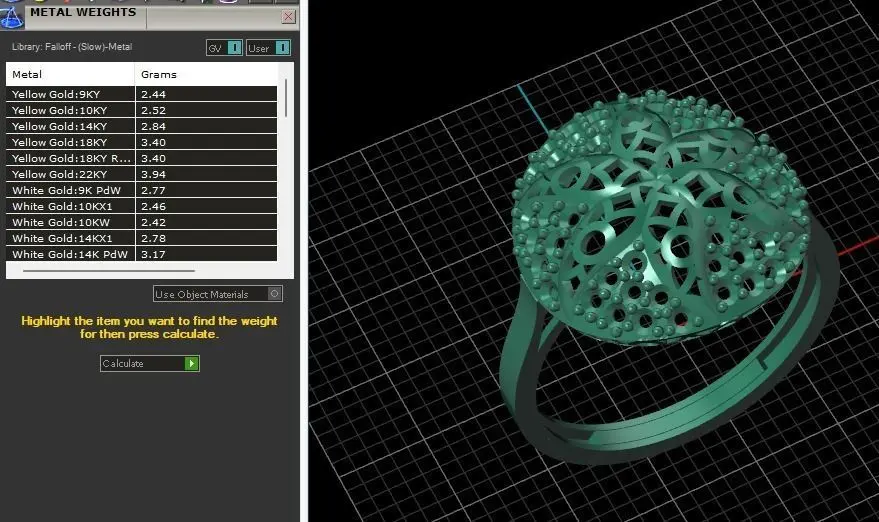Click the Metal Weights builder icon
The height and width of the screenshot is (522, 879).
pyautogui.click(x=11, y=16)
